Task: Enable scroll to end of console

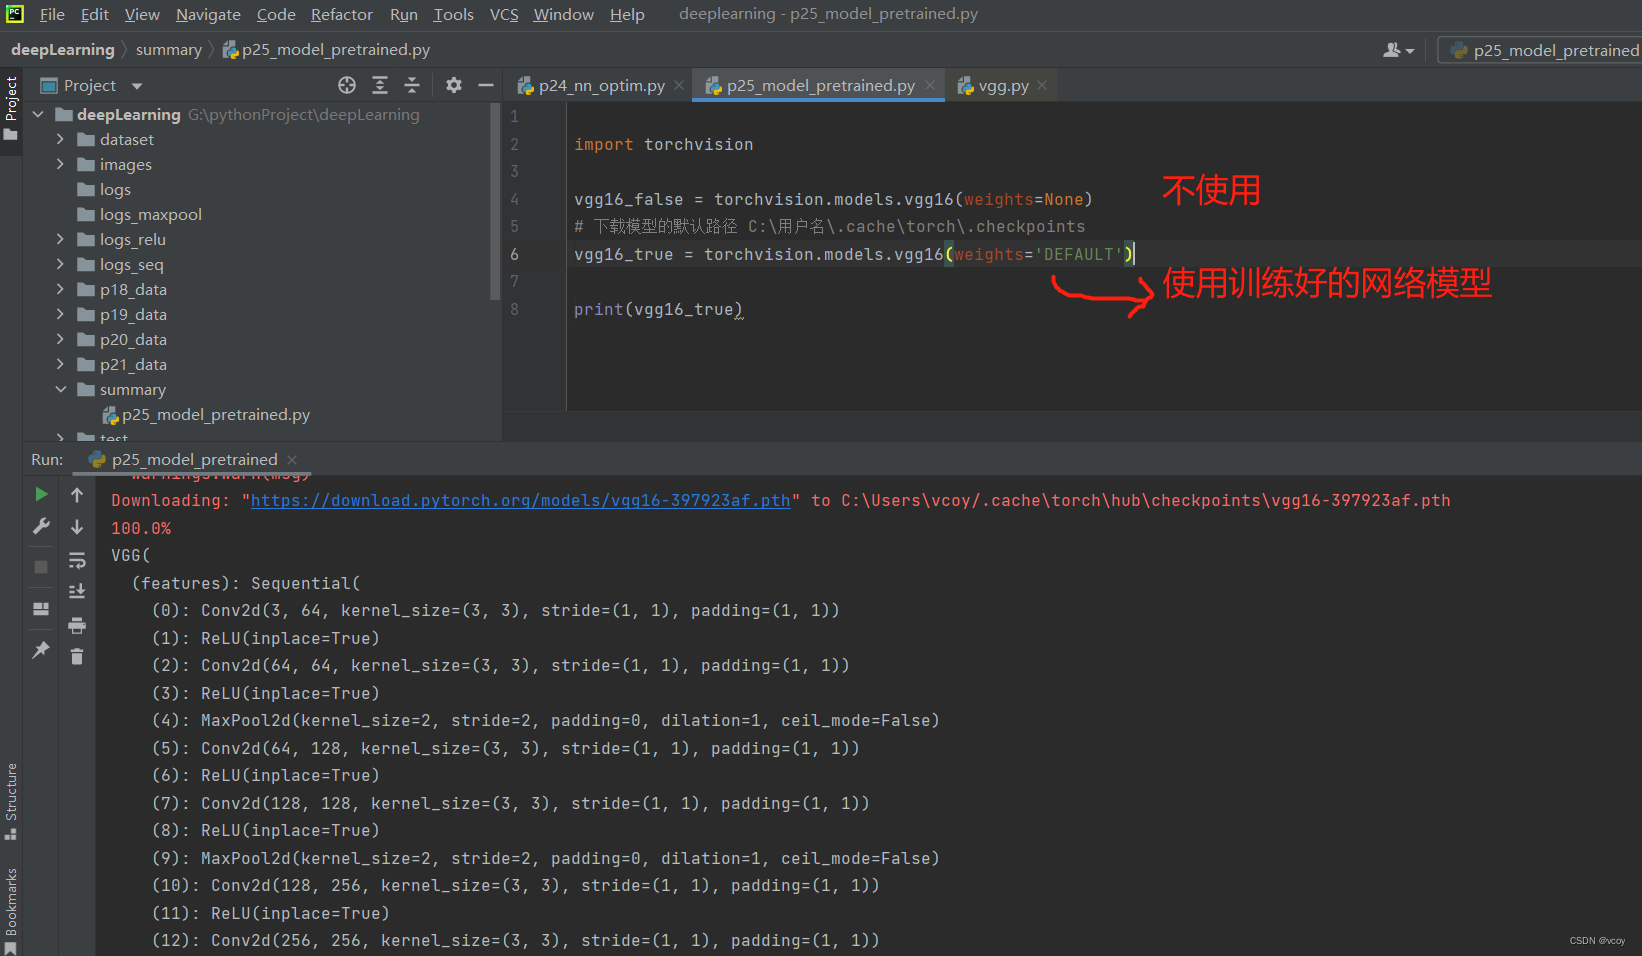Action: tap(77, 592)
